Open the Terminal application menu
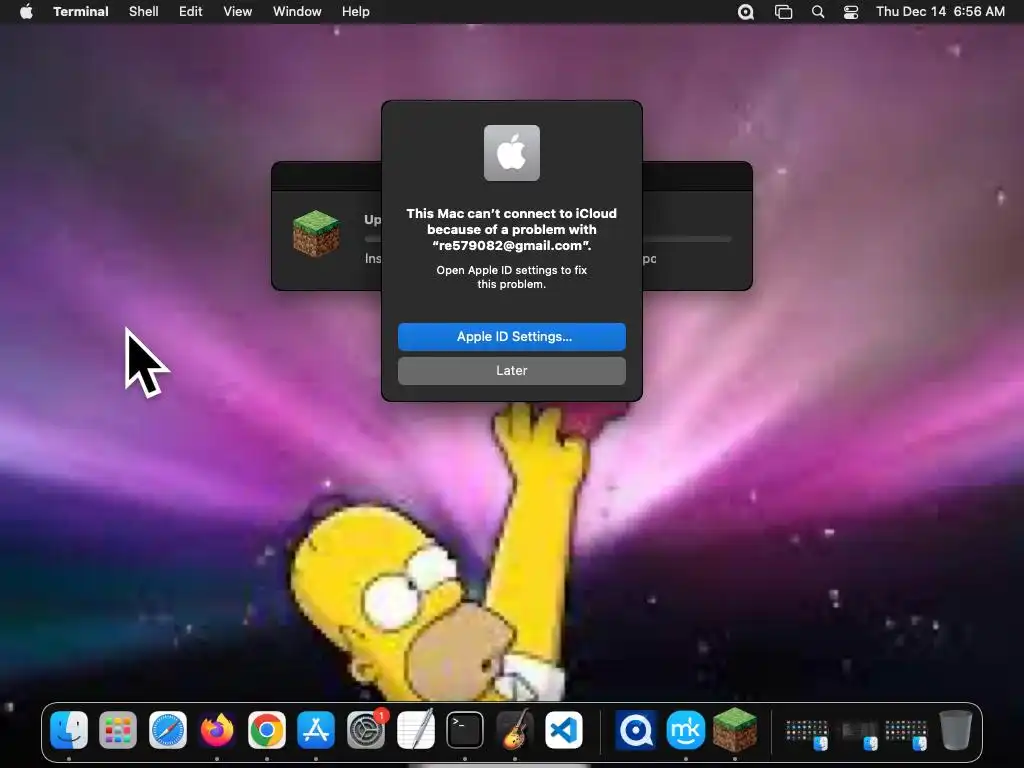1024x768 pixels. pos(81,11)
